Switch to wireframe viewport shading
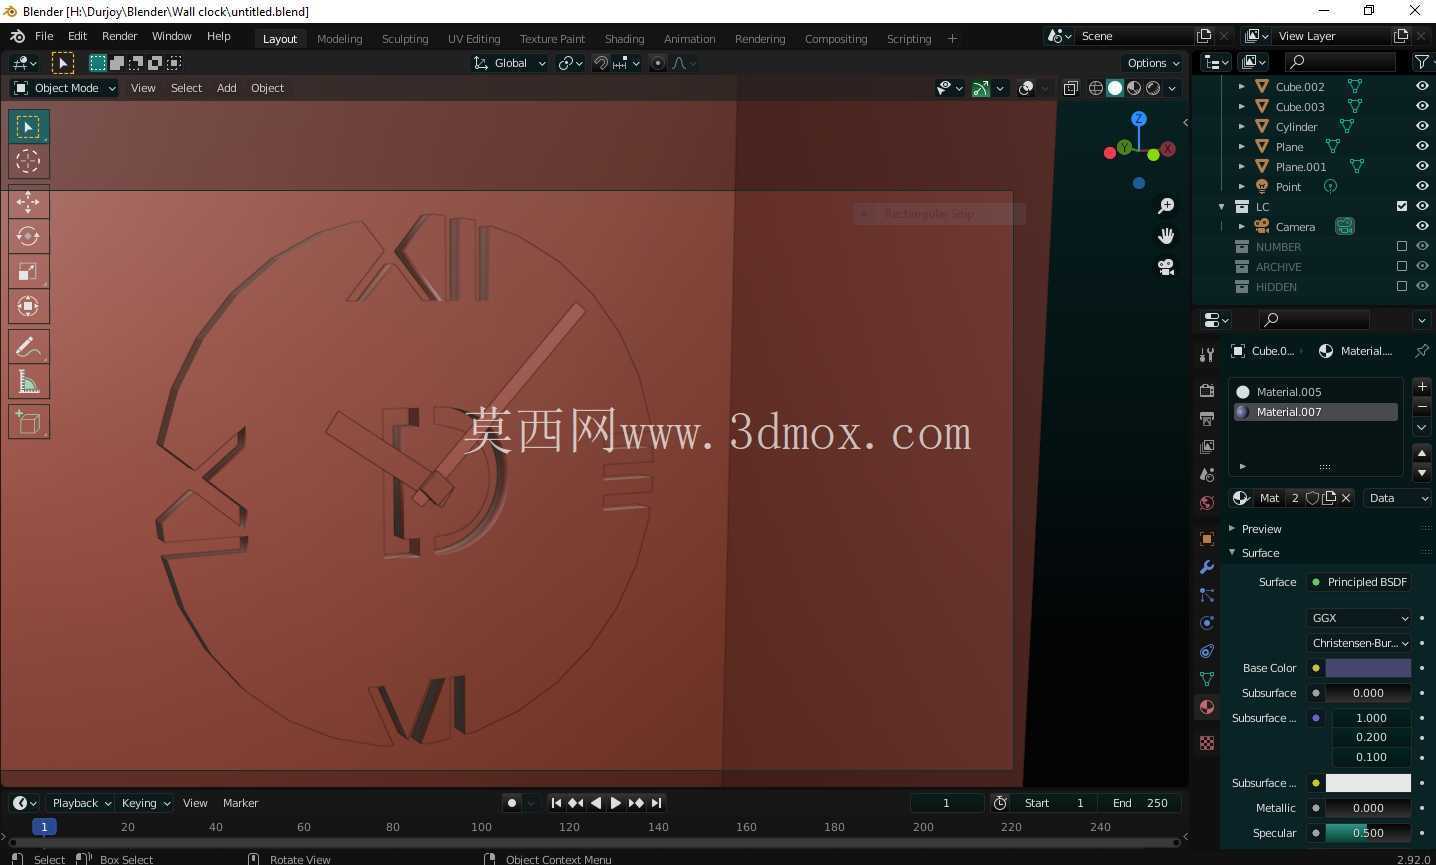1436x865 pixels. point(1096,88)
